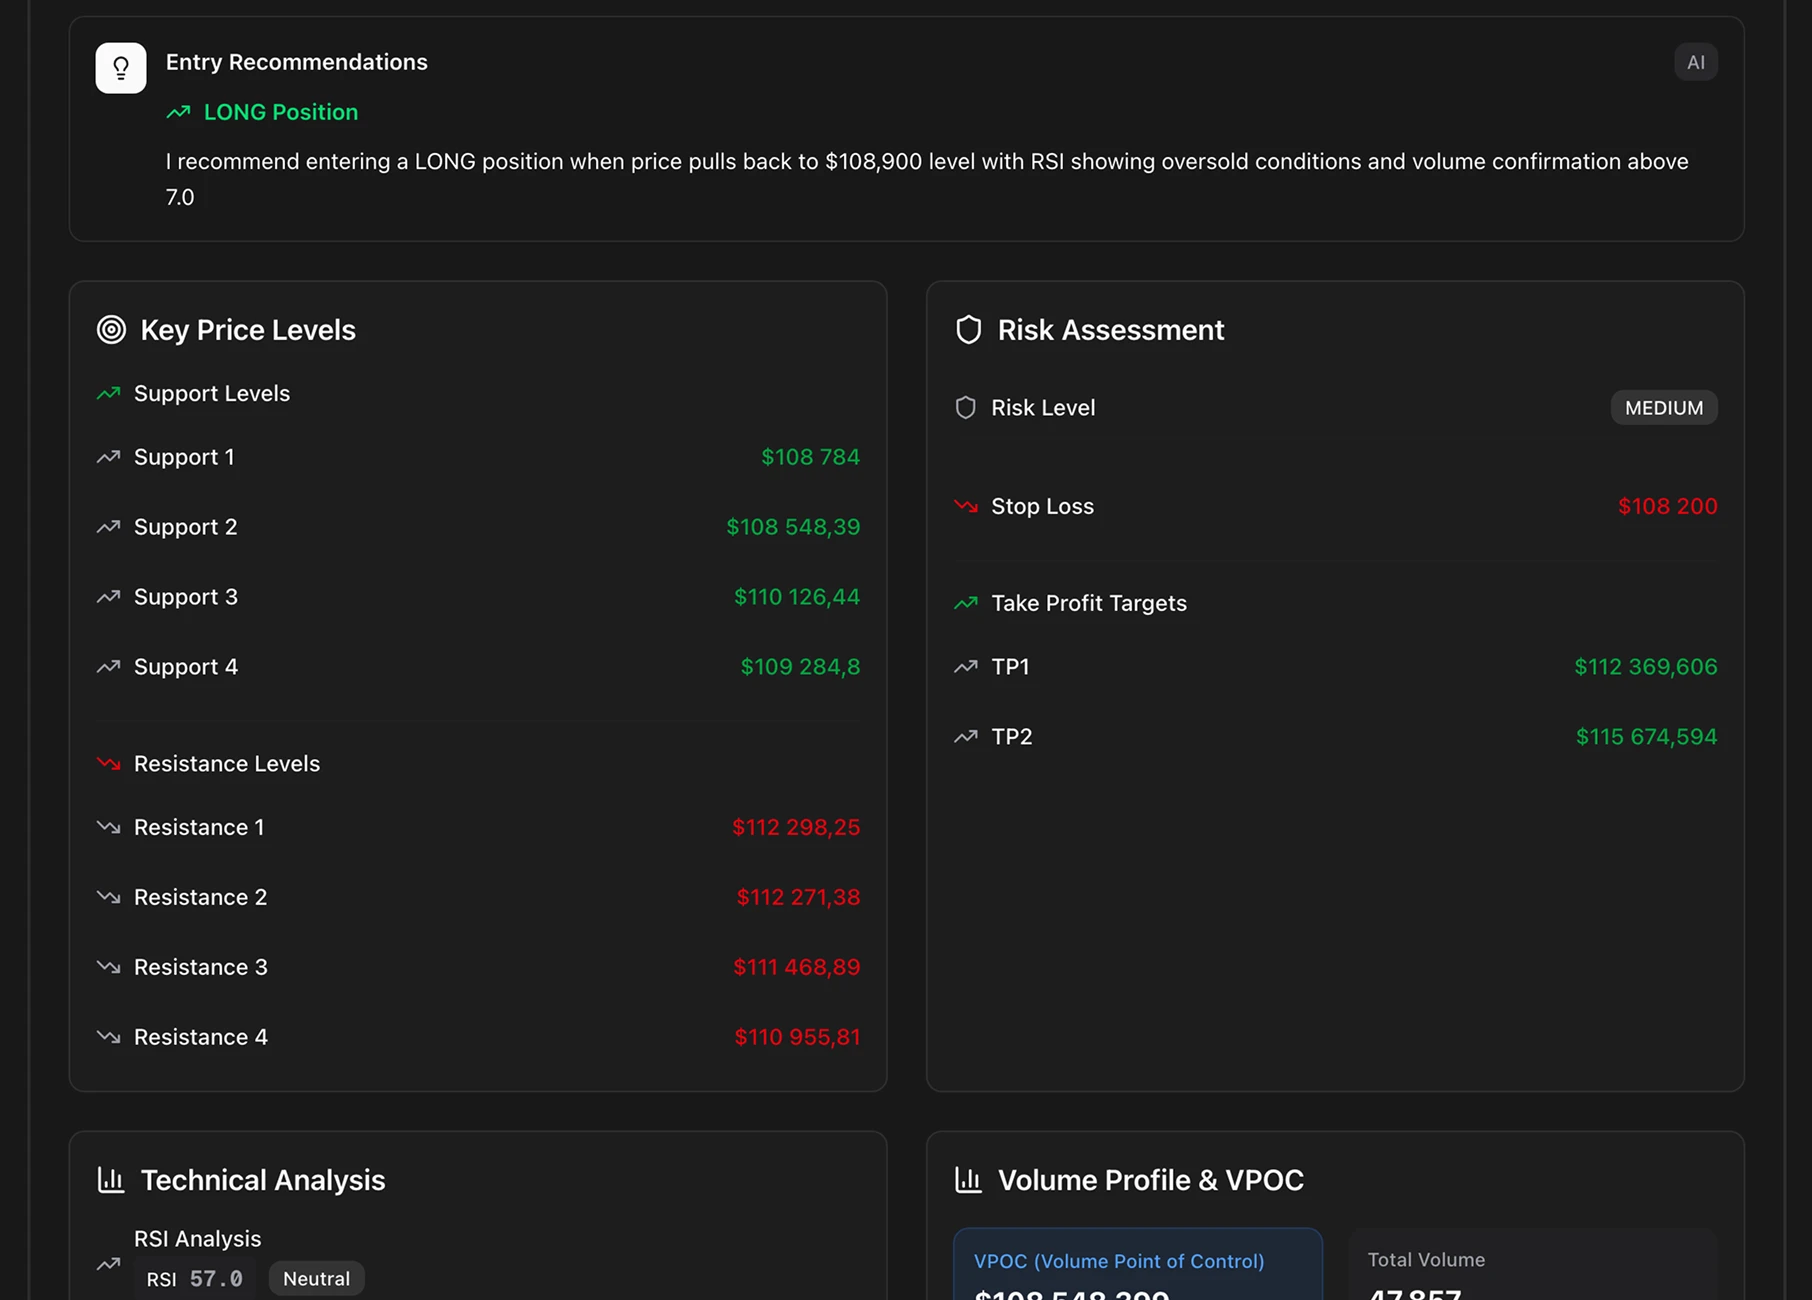Click the TP1 value $112 369,606
The height and width of the screenshot is (1300, 1812).
tap(1646, 667)
